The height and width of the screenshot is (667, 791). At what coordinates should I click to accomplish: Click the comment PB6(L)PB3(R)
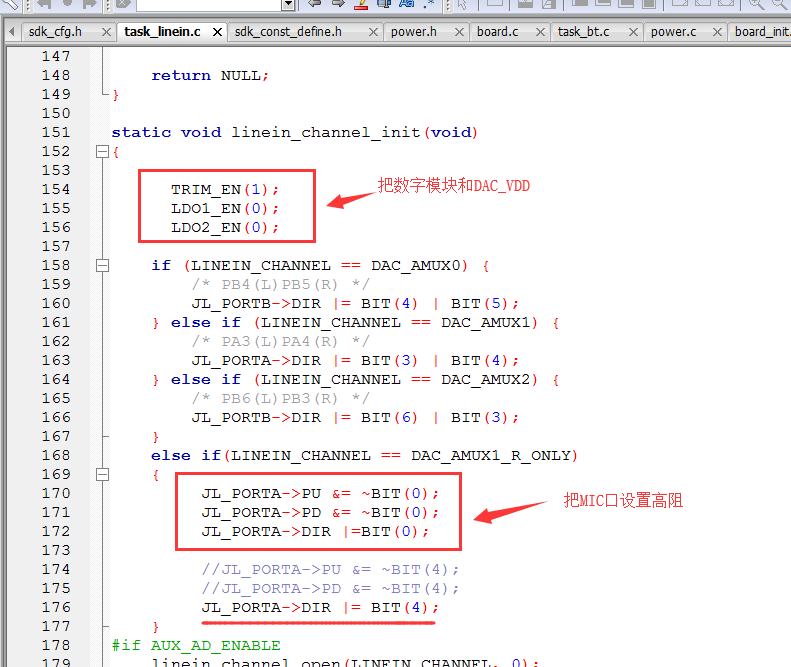coord(280,399)
